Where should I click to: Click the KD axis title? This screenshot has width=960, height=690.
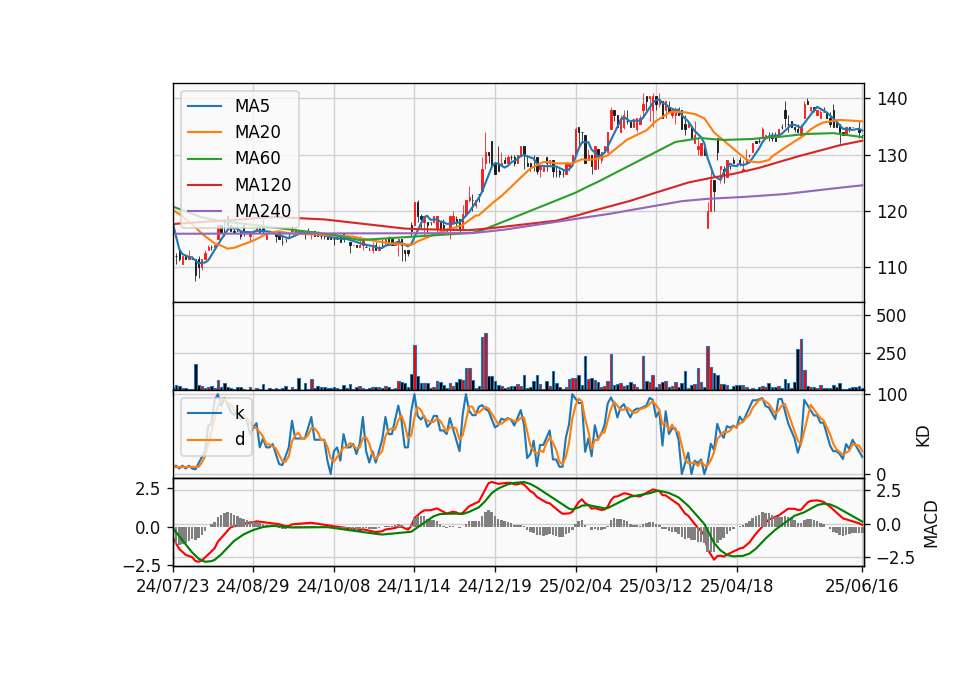923,437
